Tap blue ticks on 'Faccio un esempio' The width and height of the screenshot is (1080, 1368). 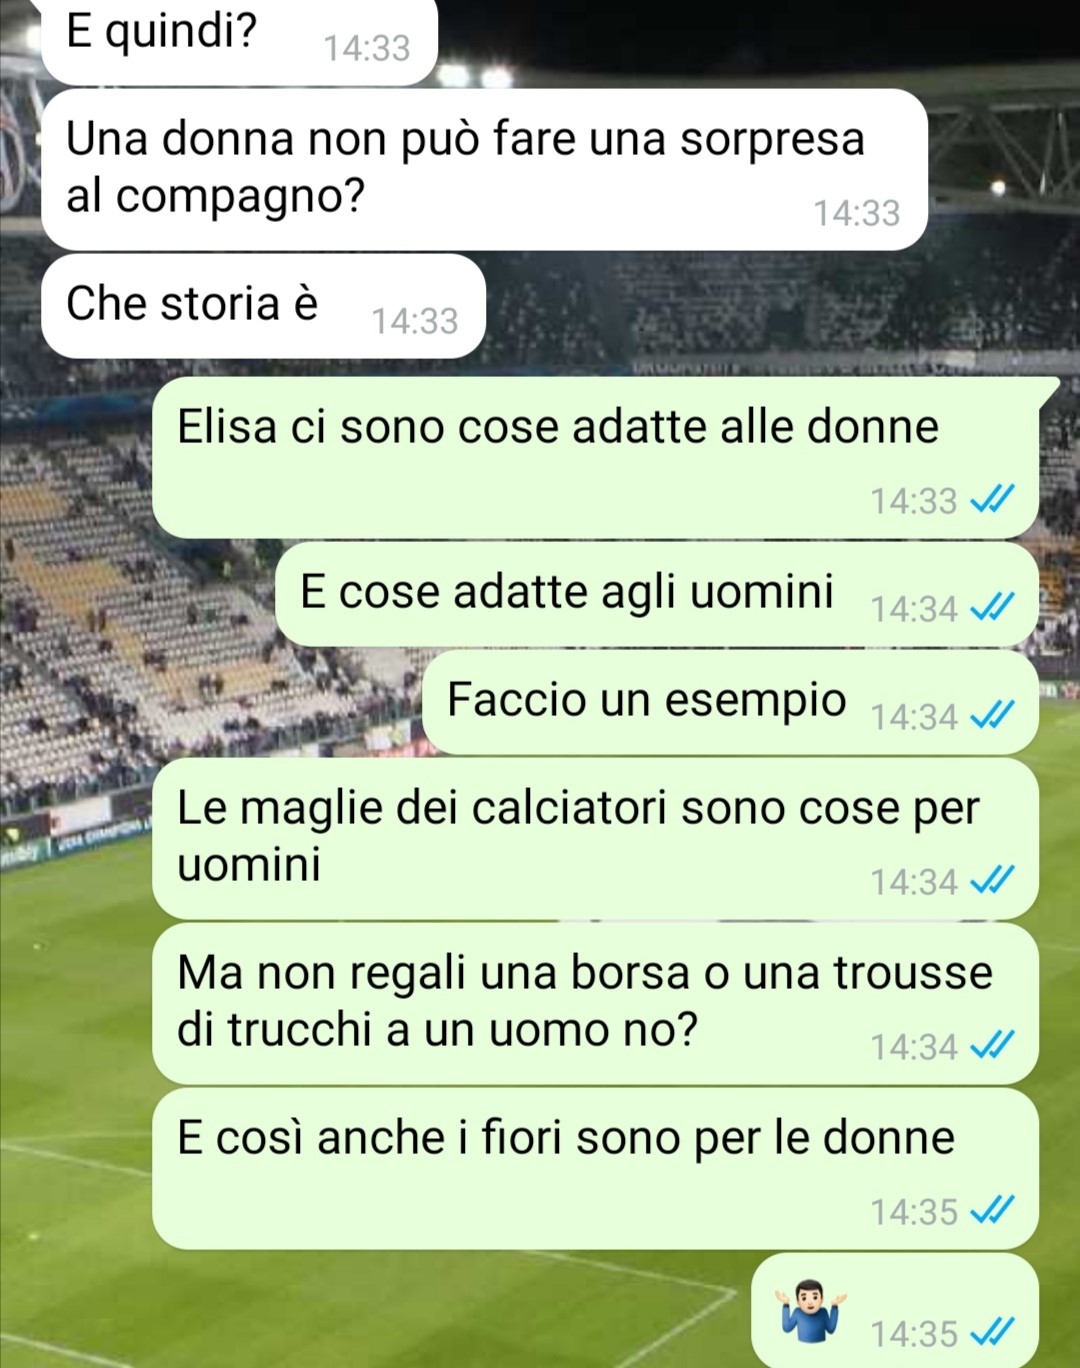[992, 715]
